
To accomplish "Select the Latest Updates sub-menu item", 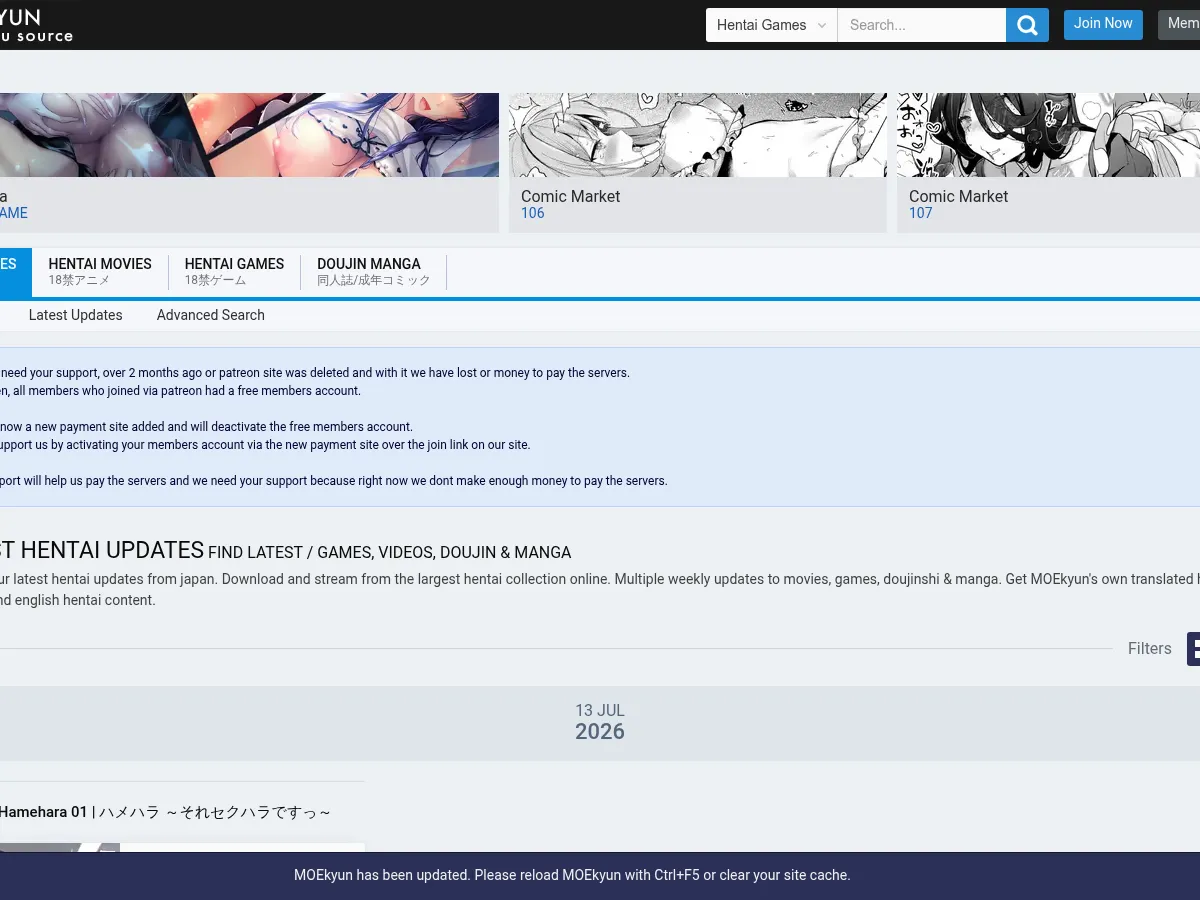I will click(76, 315).
